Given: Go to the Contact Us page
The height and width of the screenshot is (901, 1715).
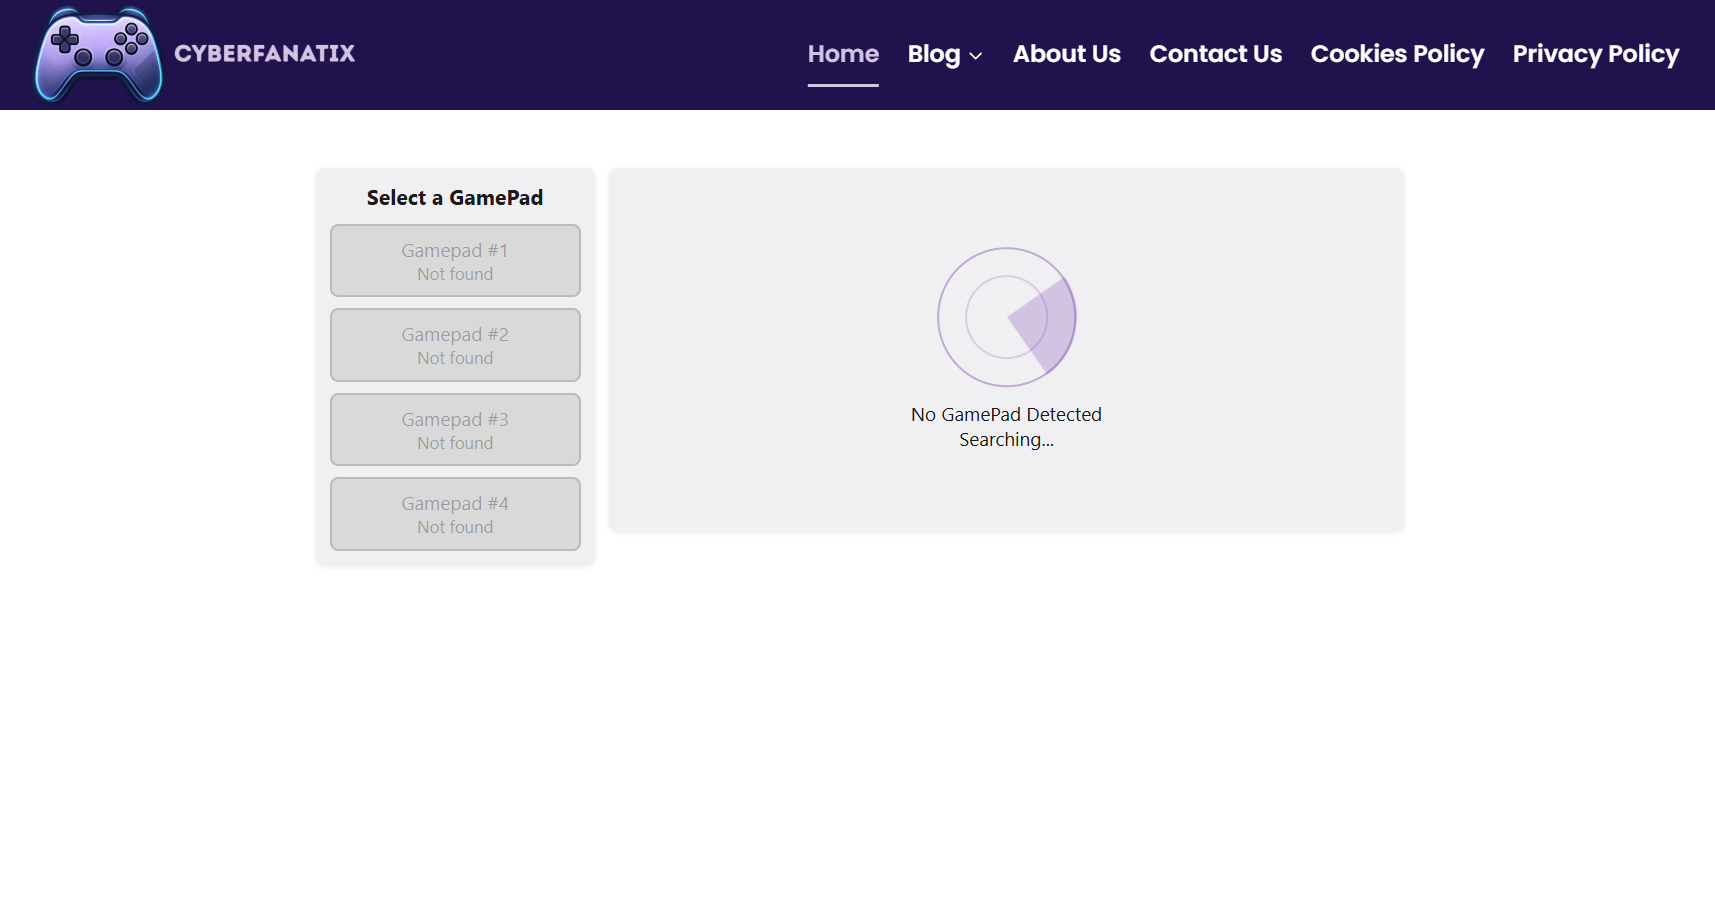Looking at the screenshot, I should click(x=1215, y=54).
